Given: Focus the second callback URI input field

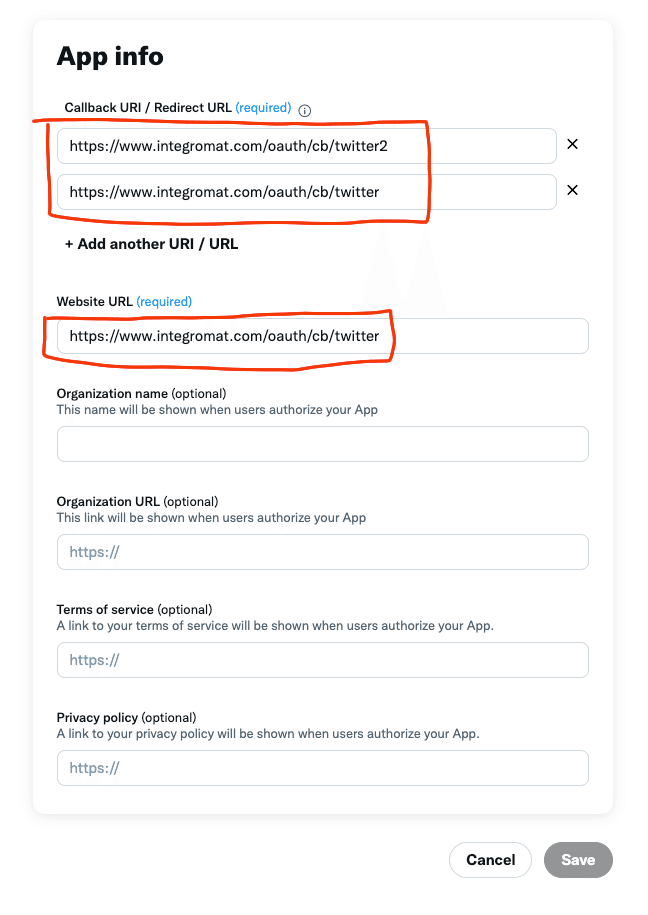Looking at the screenshot, I should click(306, 192).
